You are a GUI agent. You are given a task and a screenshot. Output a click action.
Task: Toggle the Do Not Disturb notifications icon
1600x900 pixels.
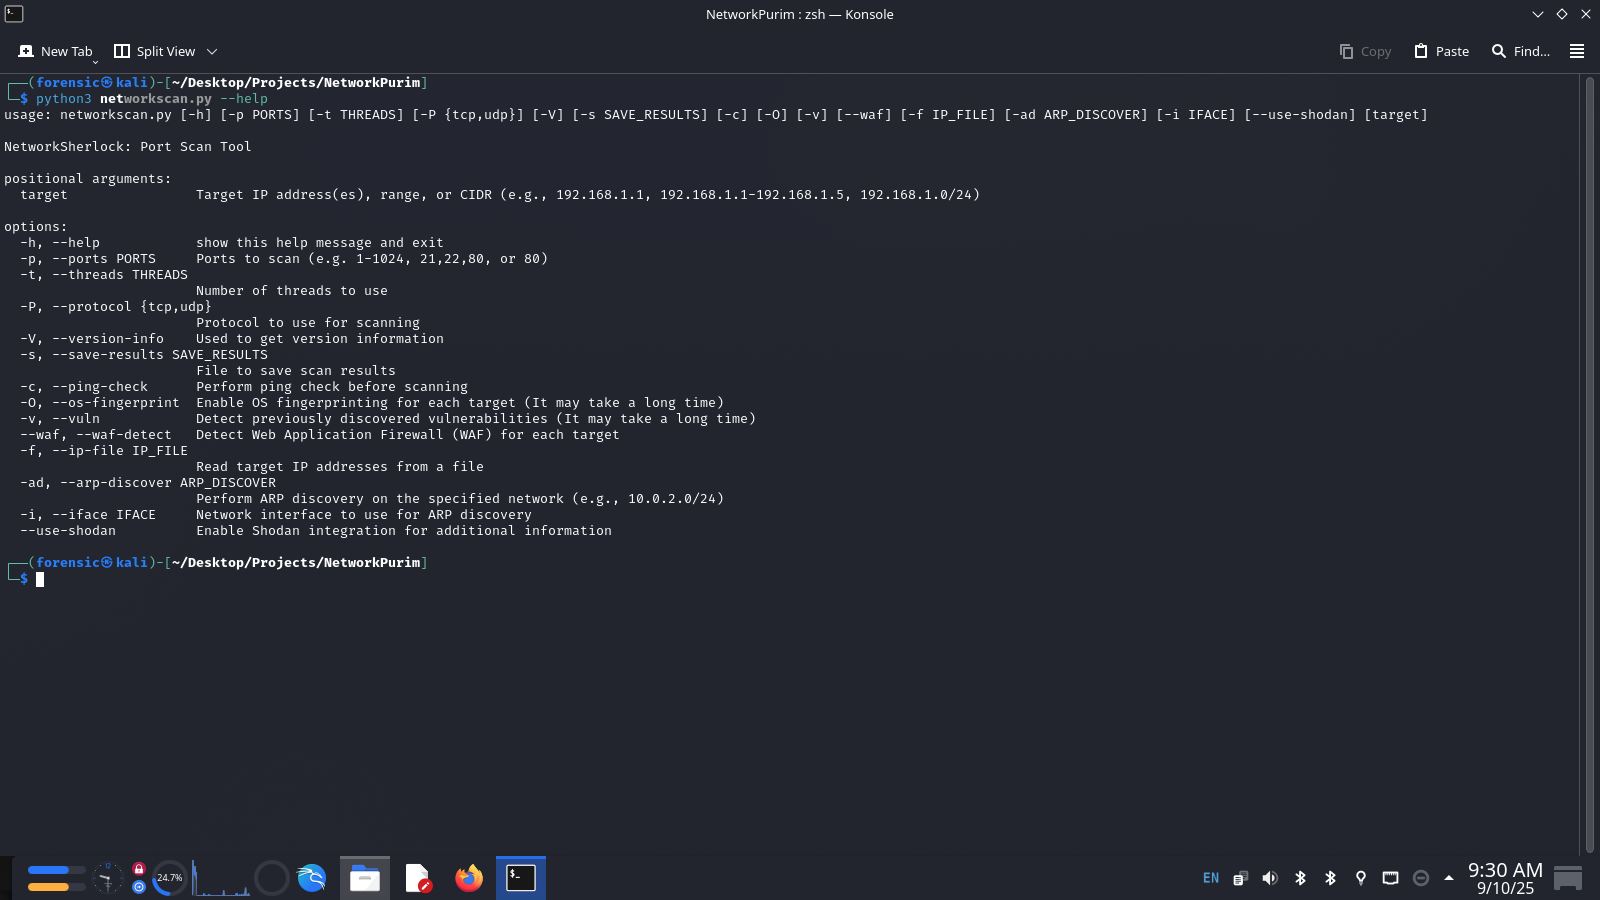[1420, 878]
